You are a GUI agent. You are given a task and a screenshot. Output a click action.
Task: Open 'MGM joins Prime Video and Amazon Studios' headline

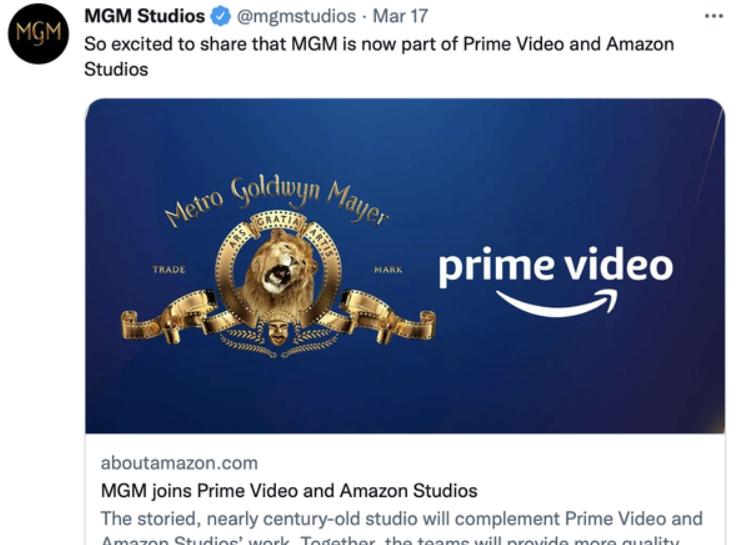(x=289, y=490)
